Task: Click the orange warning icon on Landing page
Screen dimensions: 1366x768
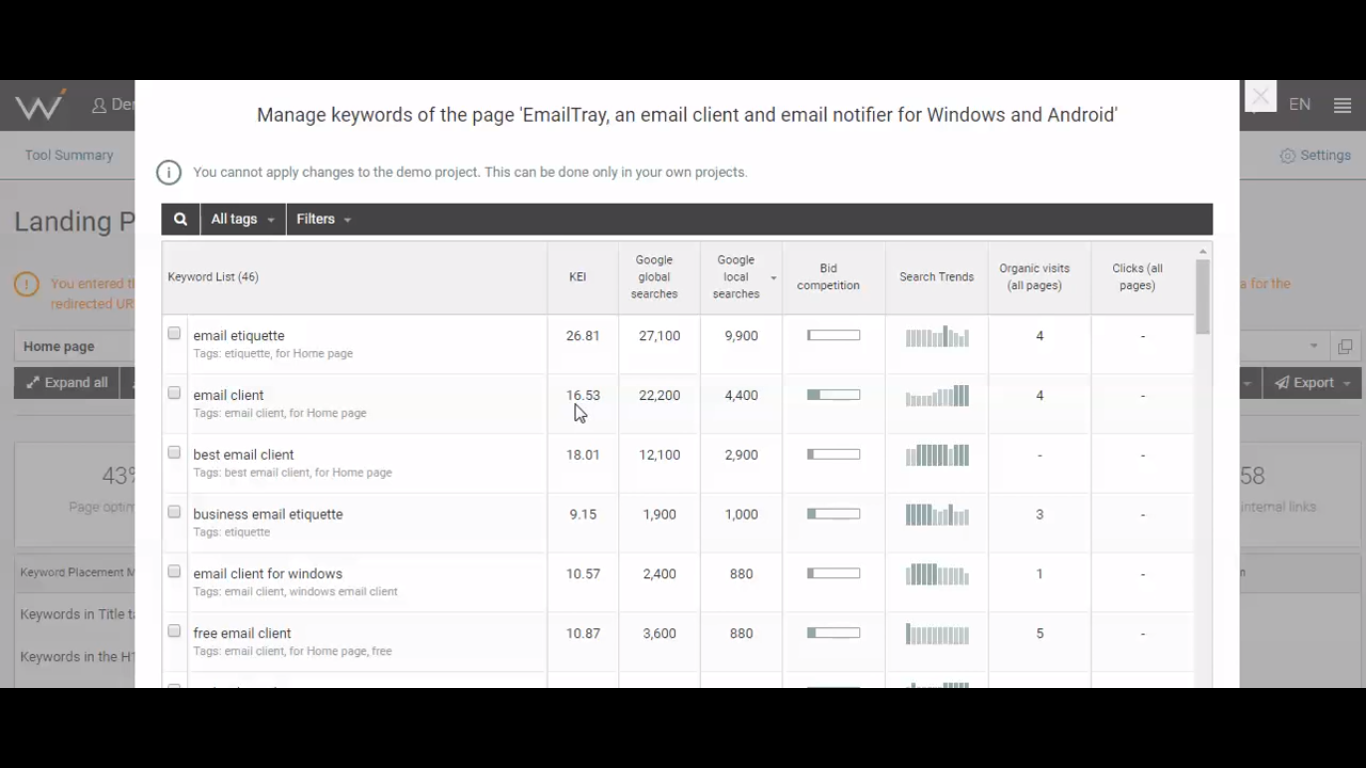Action: coord(27,285)
